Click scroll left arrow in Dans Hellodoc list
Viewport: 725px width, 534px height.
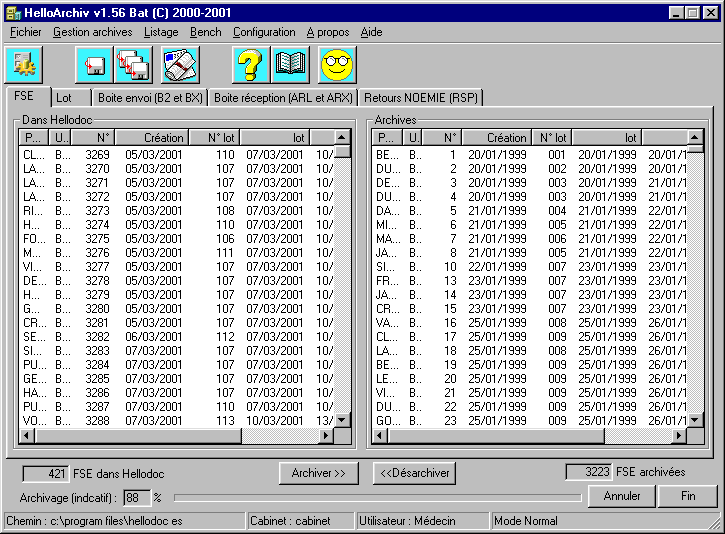tap(27, 436)
